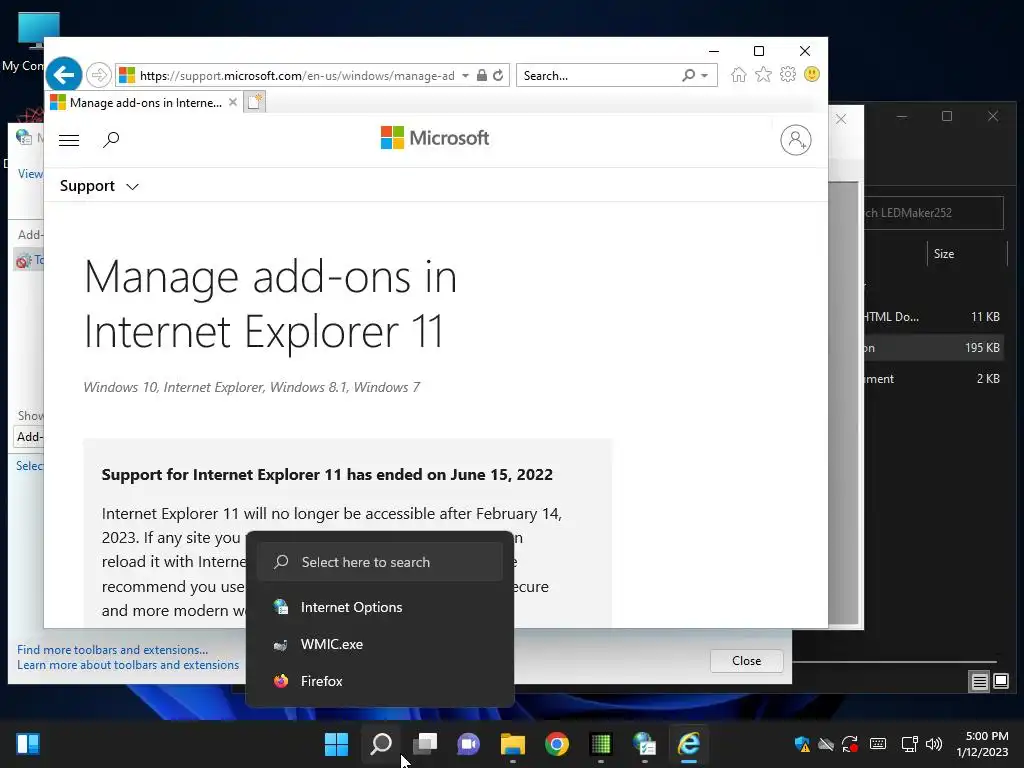This screenshot has width=1024, height=768.
Task: Open the Microsoft site hamburger menu
Action: click(x=69, y=140)
